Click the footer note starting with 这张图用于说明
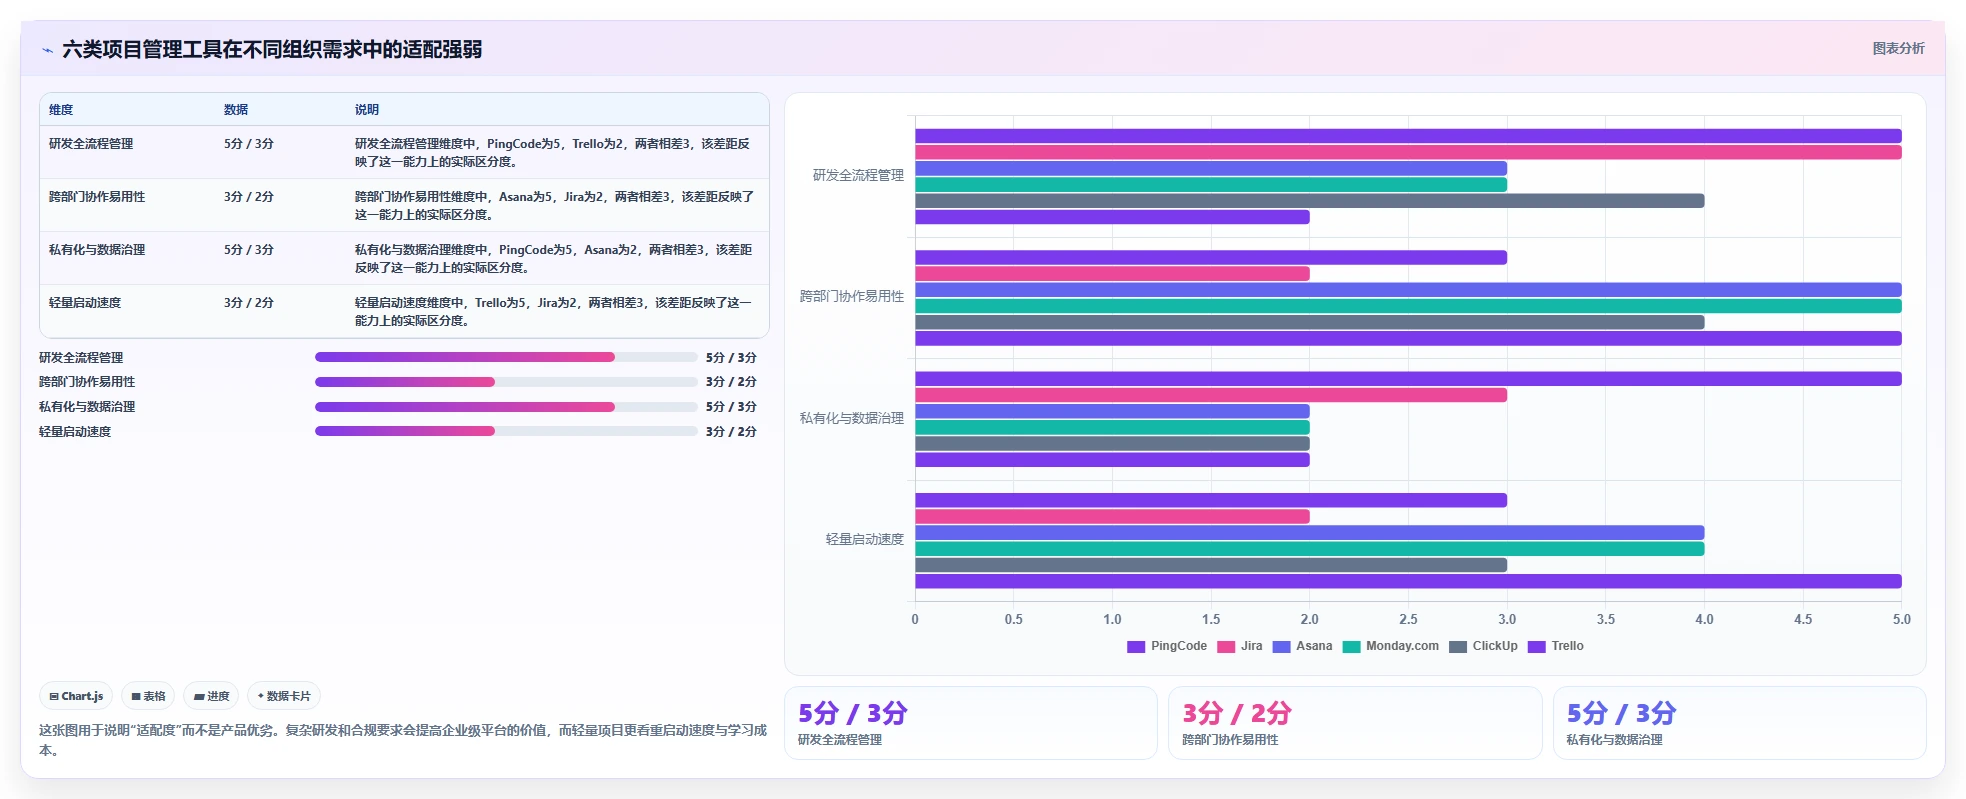1966x799 pixels. pyautogui.click(x=403, y=740)
